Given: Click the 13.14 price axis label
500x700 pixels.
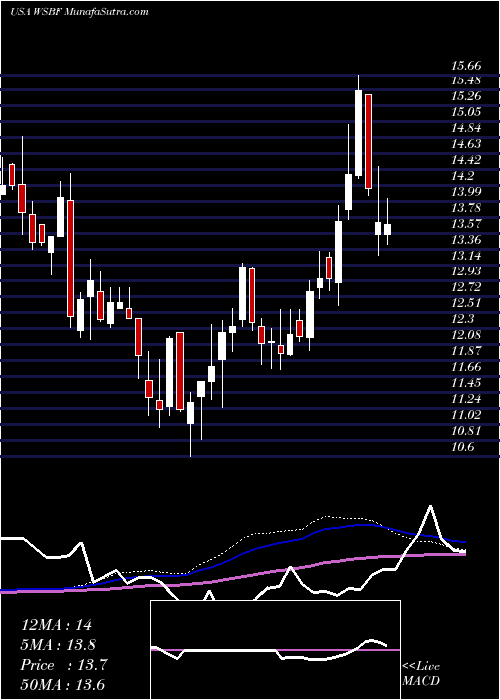Looking at the screenshot, I should coord(466,255).
